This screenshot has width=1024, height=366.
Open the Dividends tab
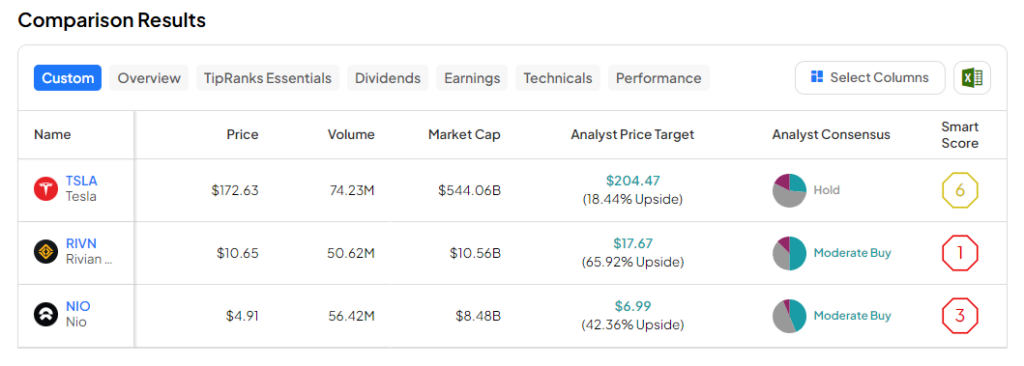388,78
